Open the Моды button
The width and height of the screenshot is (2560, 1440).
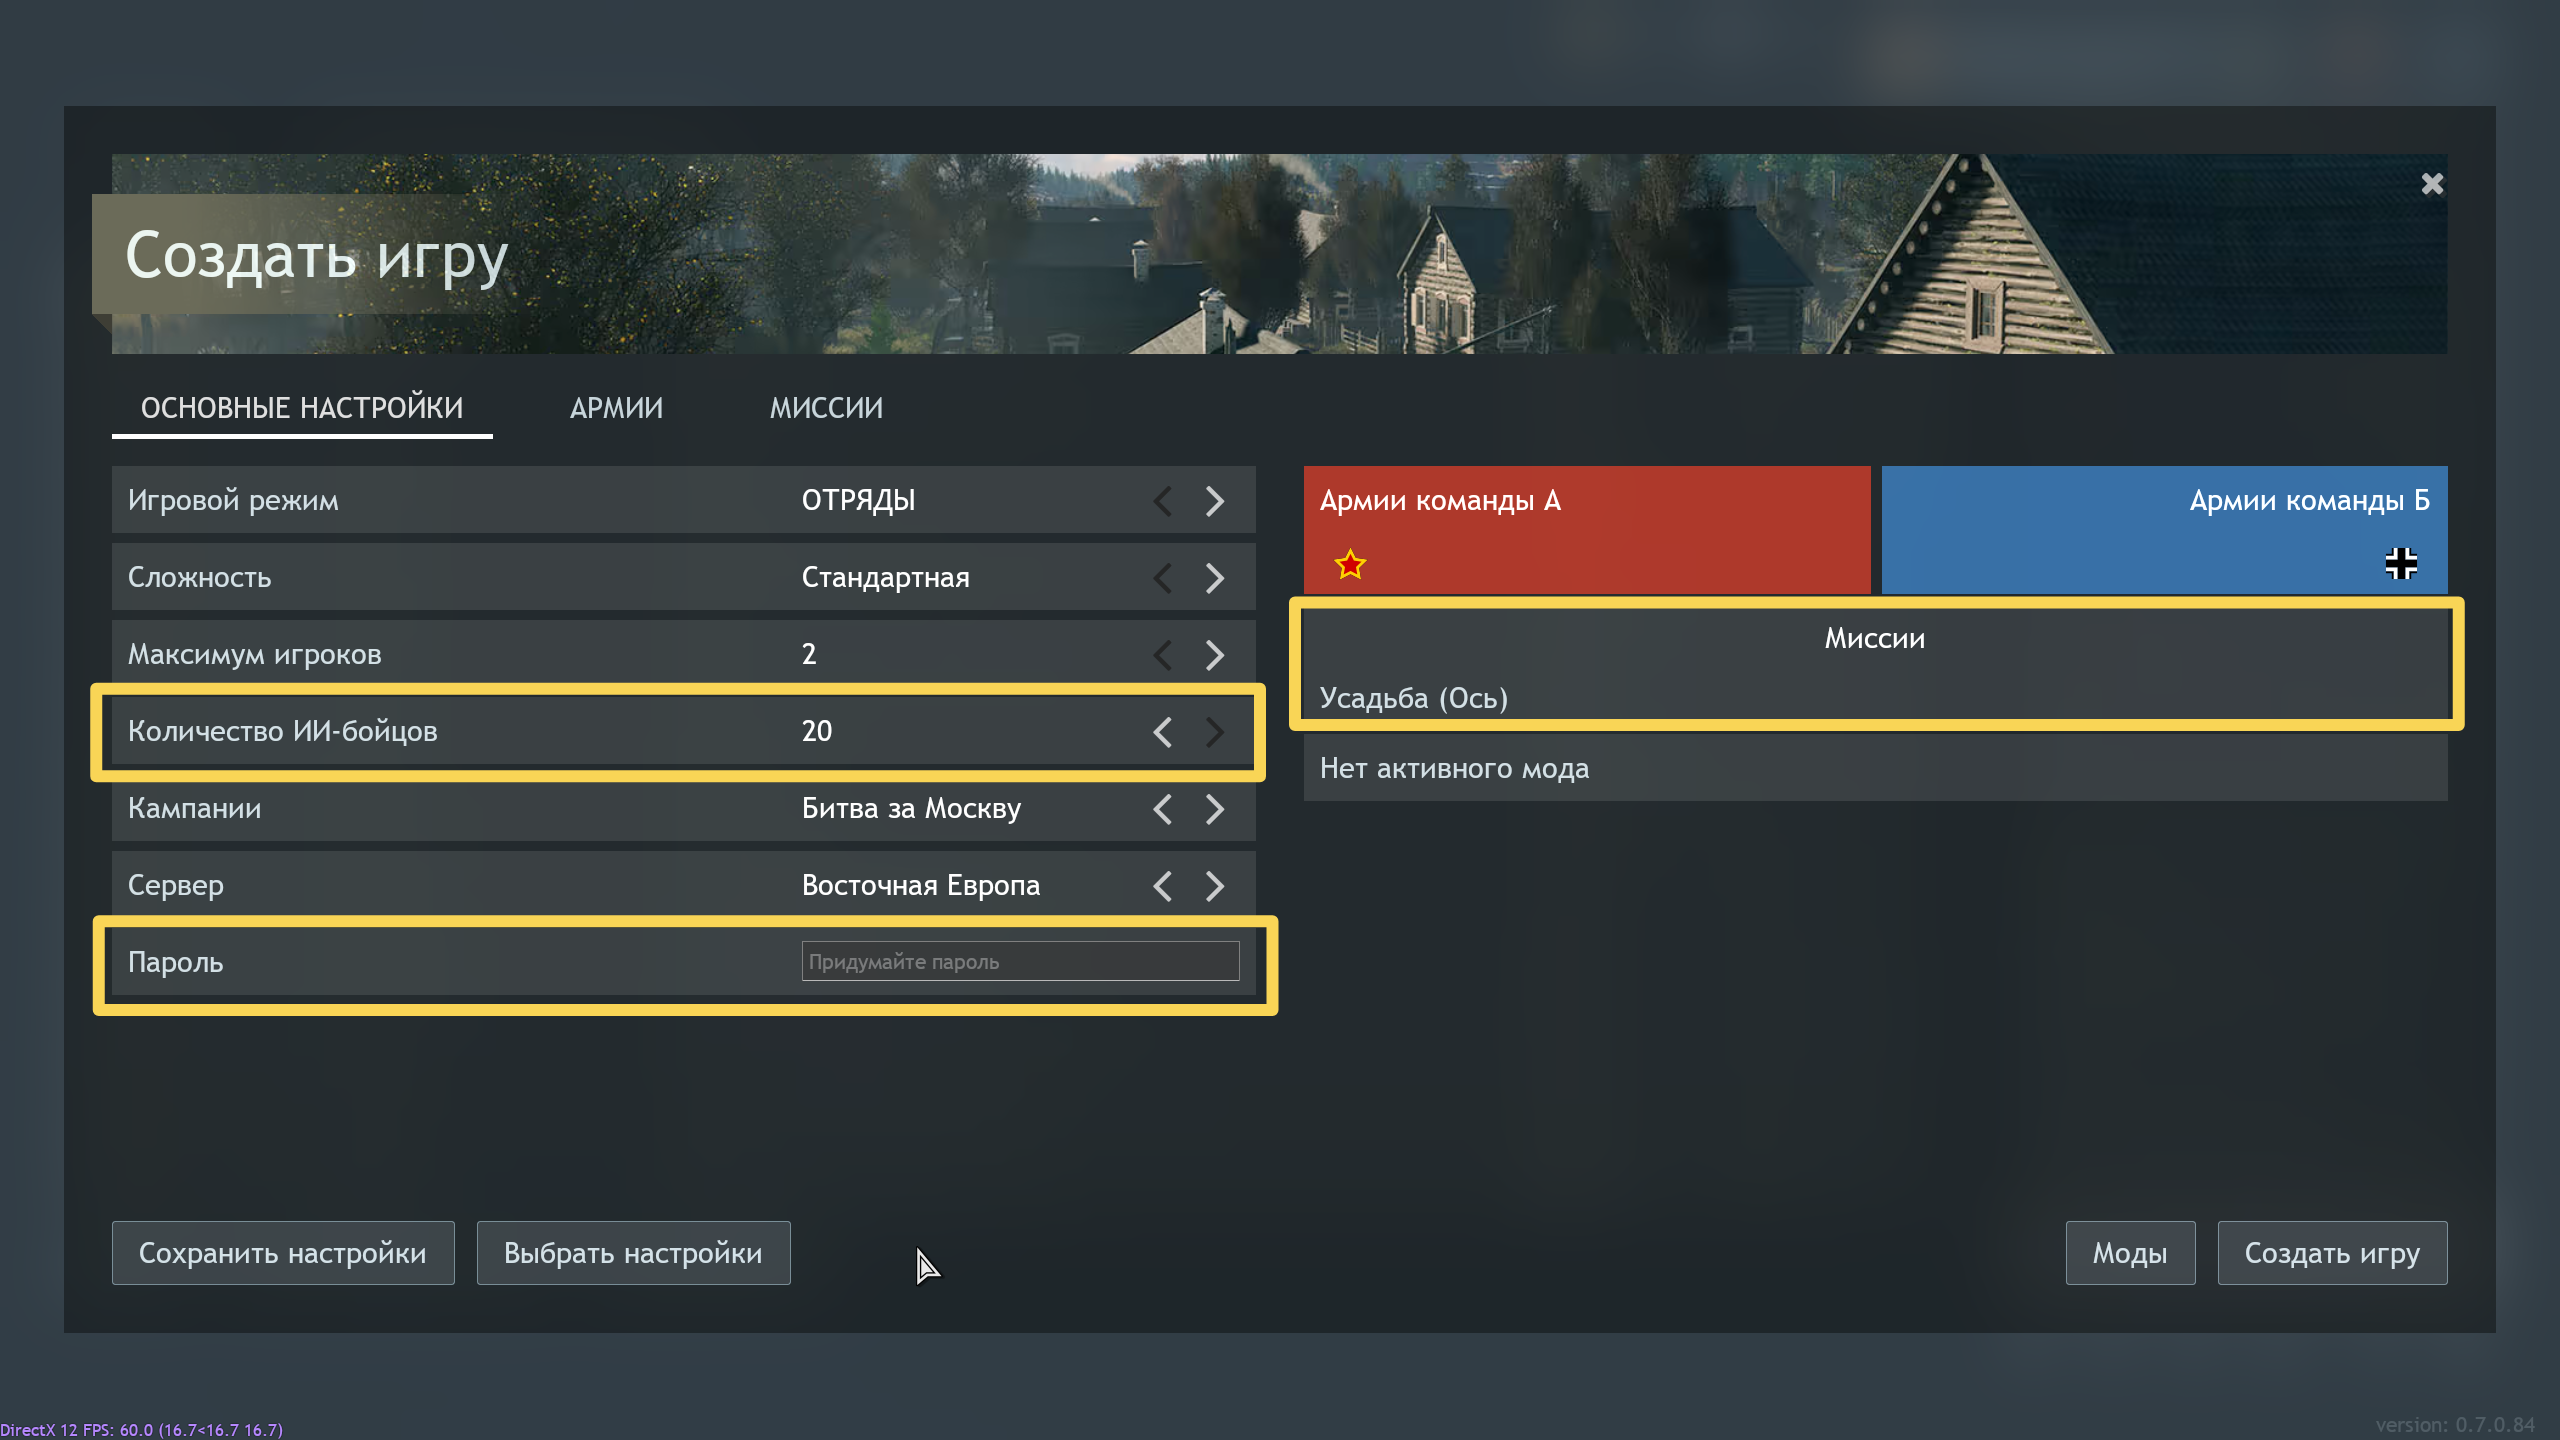pos(2129,1253)
